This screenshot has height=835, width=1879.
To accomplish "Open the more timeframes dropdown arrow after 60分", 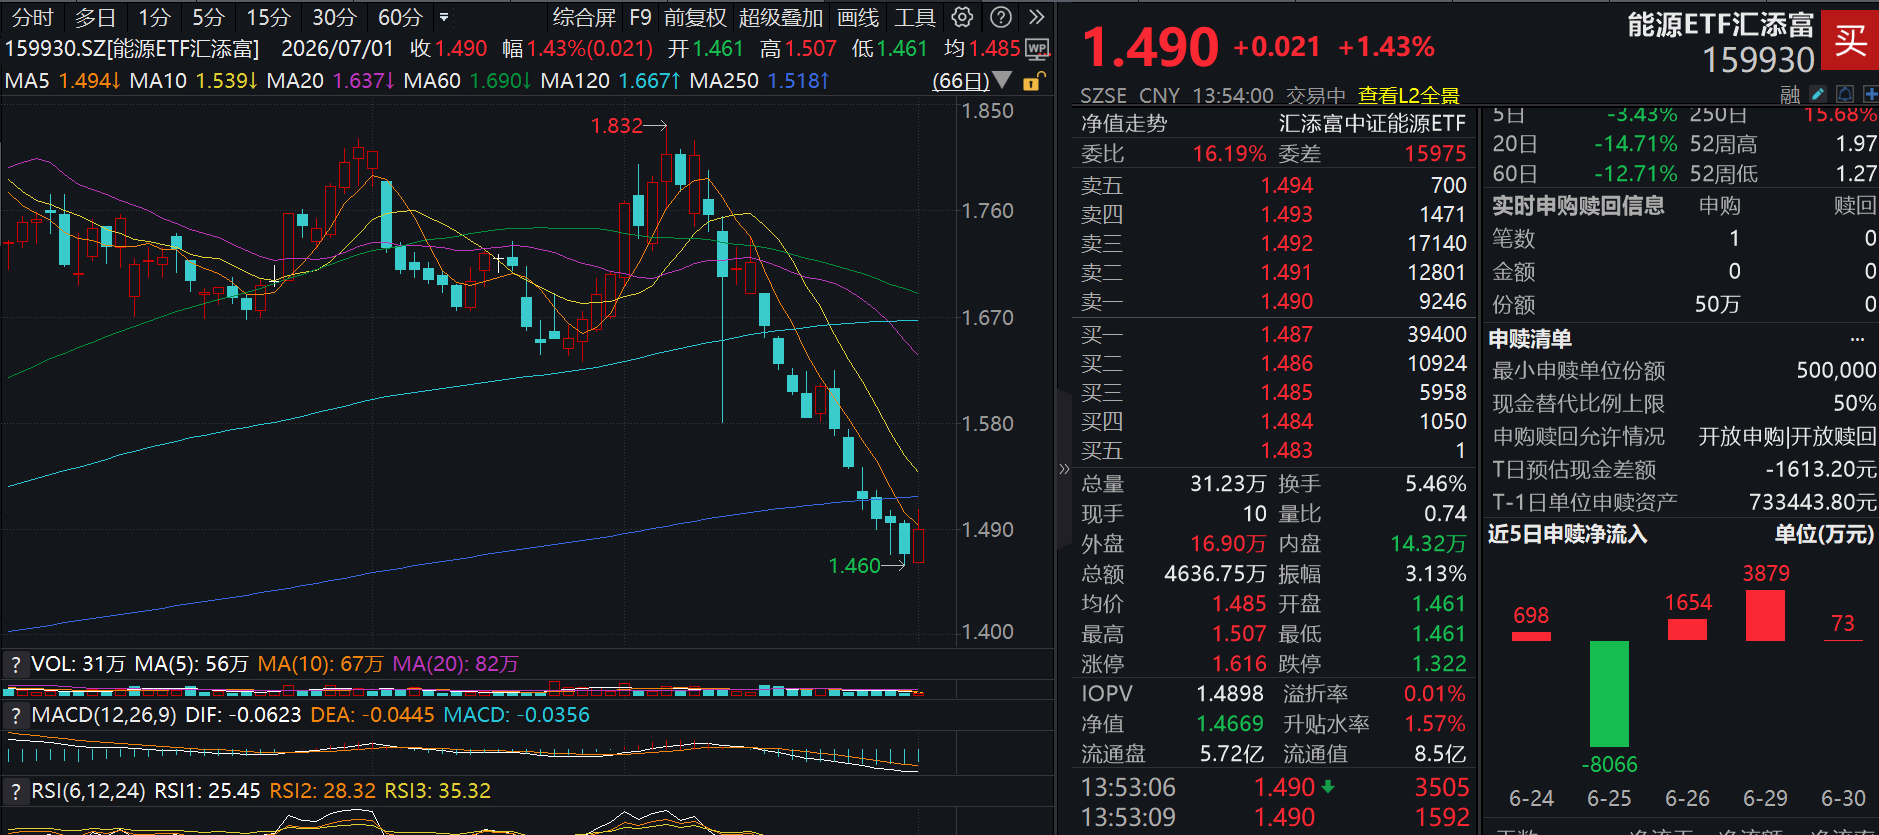I will 444,17.
